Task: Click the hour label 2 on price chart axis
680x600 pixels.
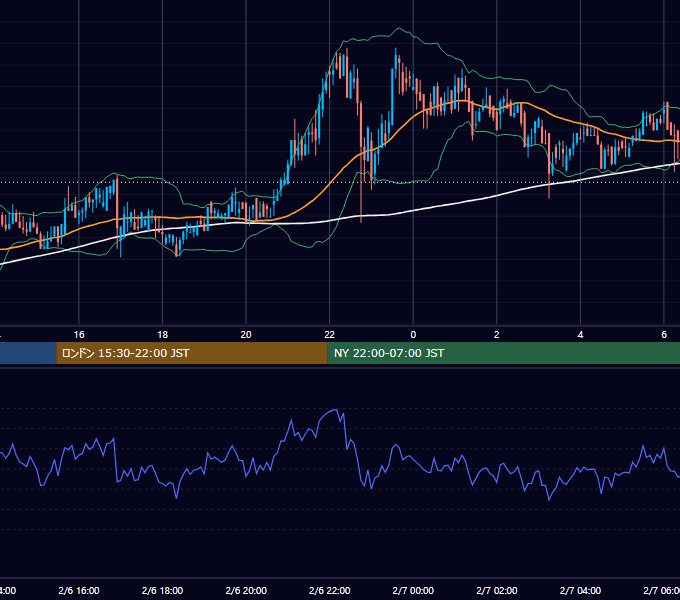Action: coord(497,335)
